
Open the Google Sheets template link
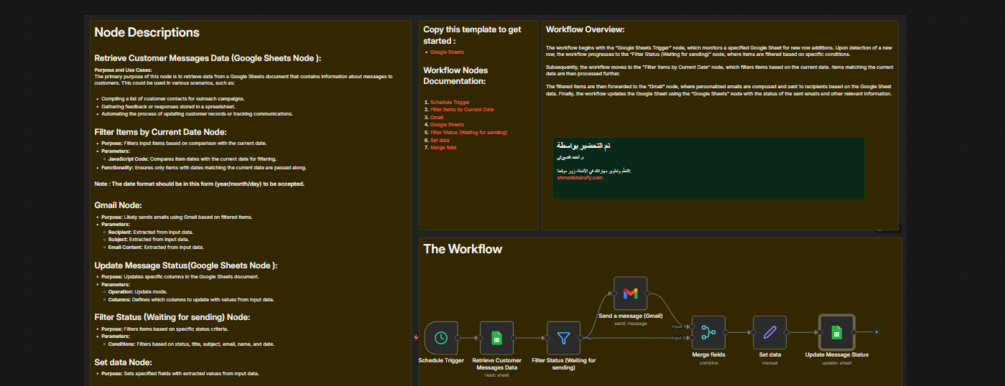pos(447,52)
